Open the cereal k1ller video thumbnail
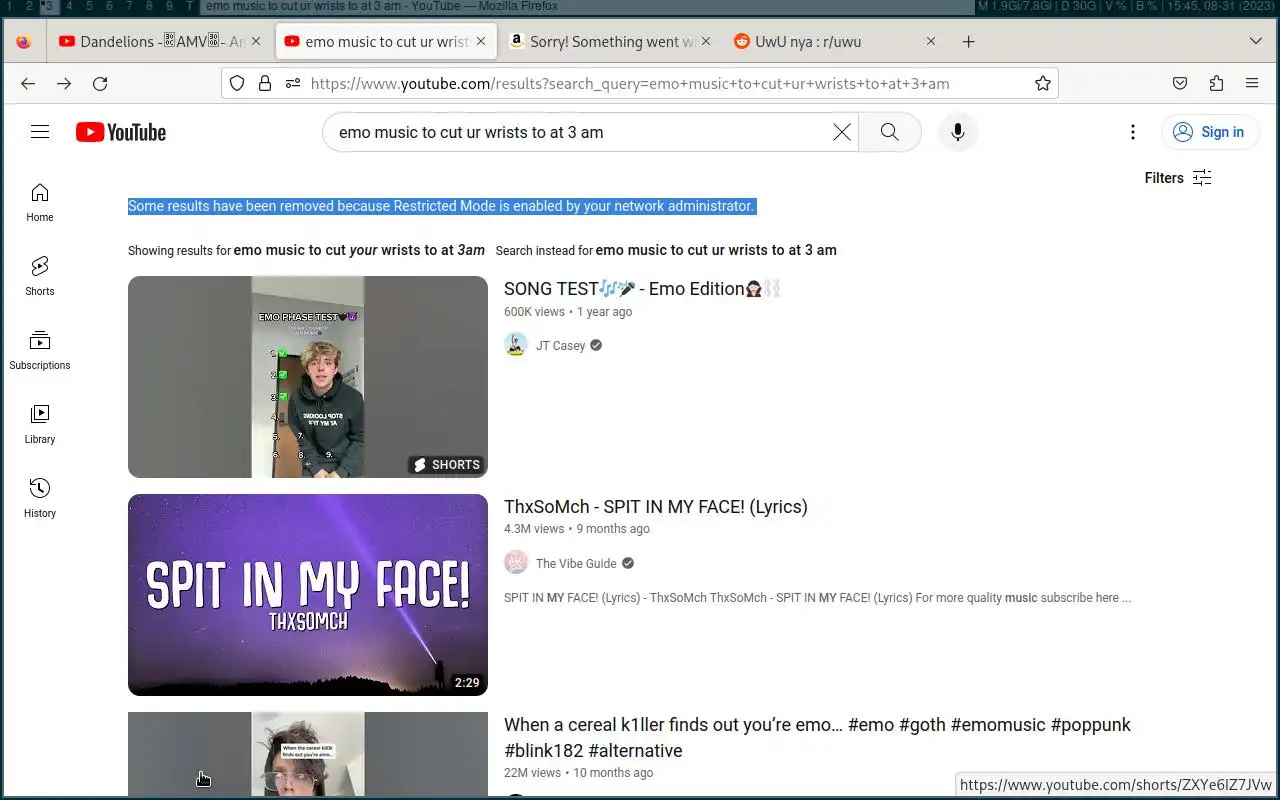The image size is (1280, 800). coord(308,755)
